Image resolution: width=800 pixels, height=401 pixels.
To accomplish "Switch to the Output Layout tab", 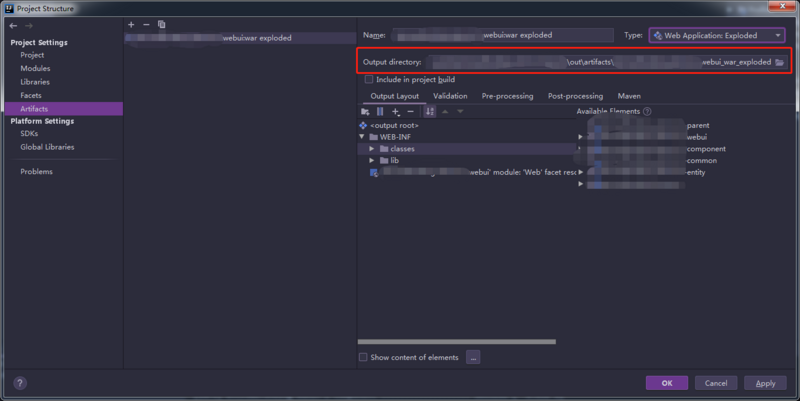I will point(394,96).
